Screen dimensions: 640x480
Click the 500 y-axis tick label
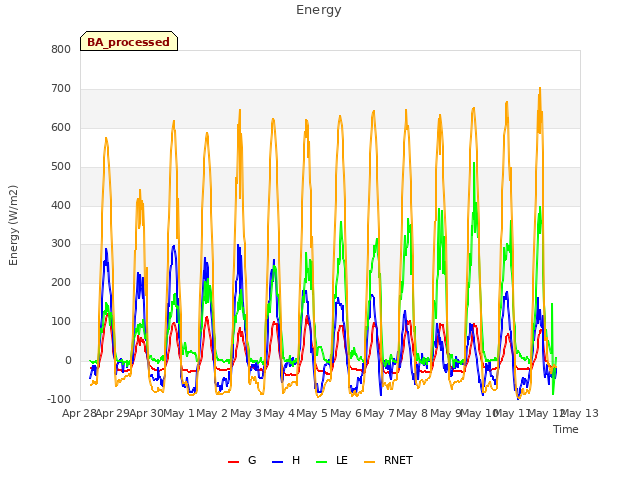tap(61, 167)
